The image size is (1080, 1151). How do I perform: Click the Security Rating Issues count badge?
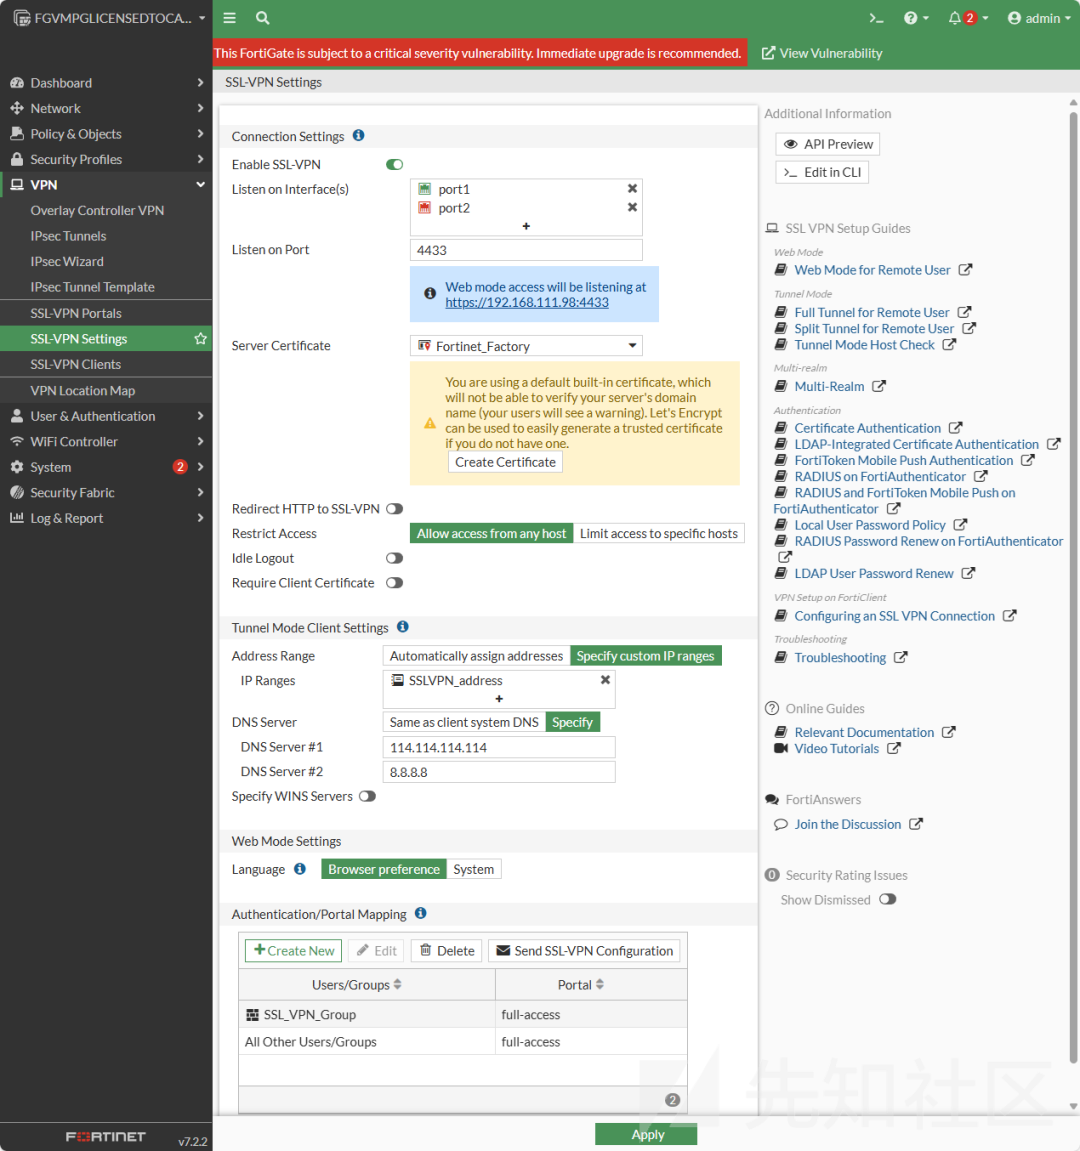772,874
